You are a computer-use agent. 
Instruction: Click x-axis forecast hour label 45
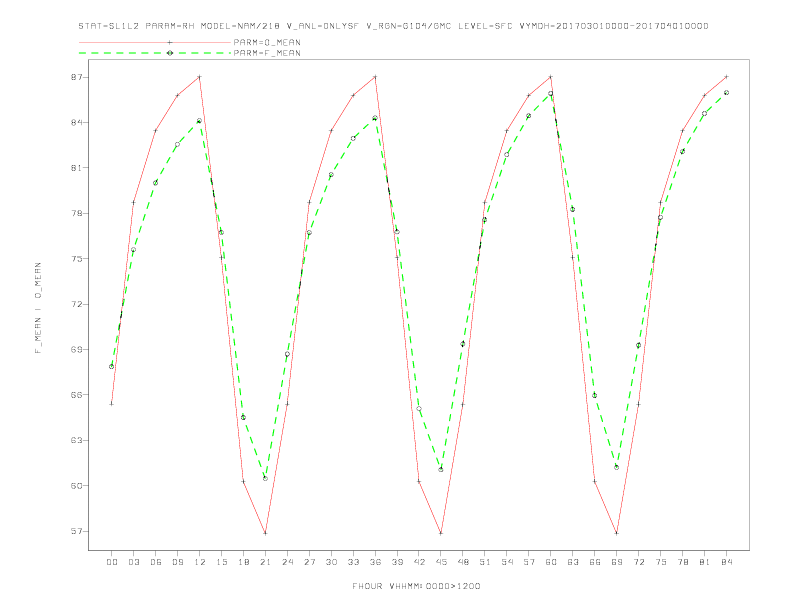[x=441, y=562]
